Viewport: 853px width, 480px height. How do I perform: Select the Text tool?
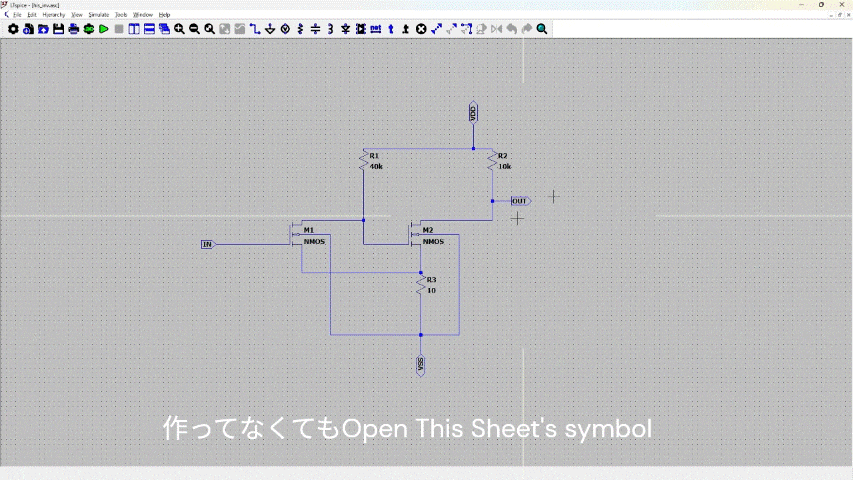pos(391,29)
